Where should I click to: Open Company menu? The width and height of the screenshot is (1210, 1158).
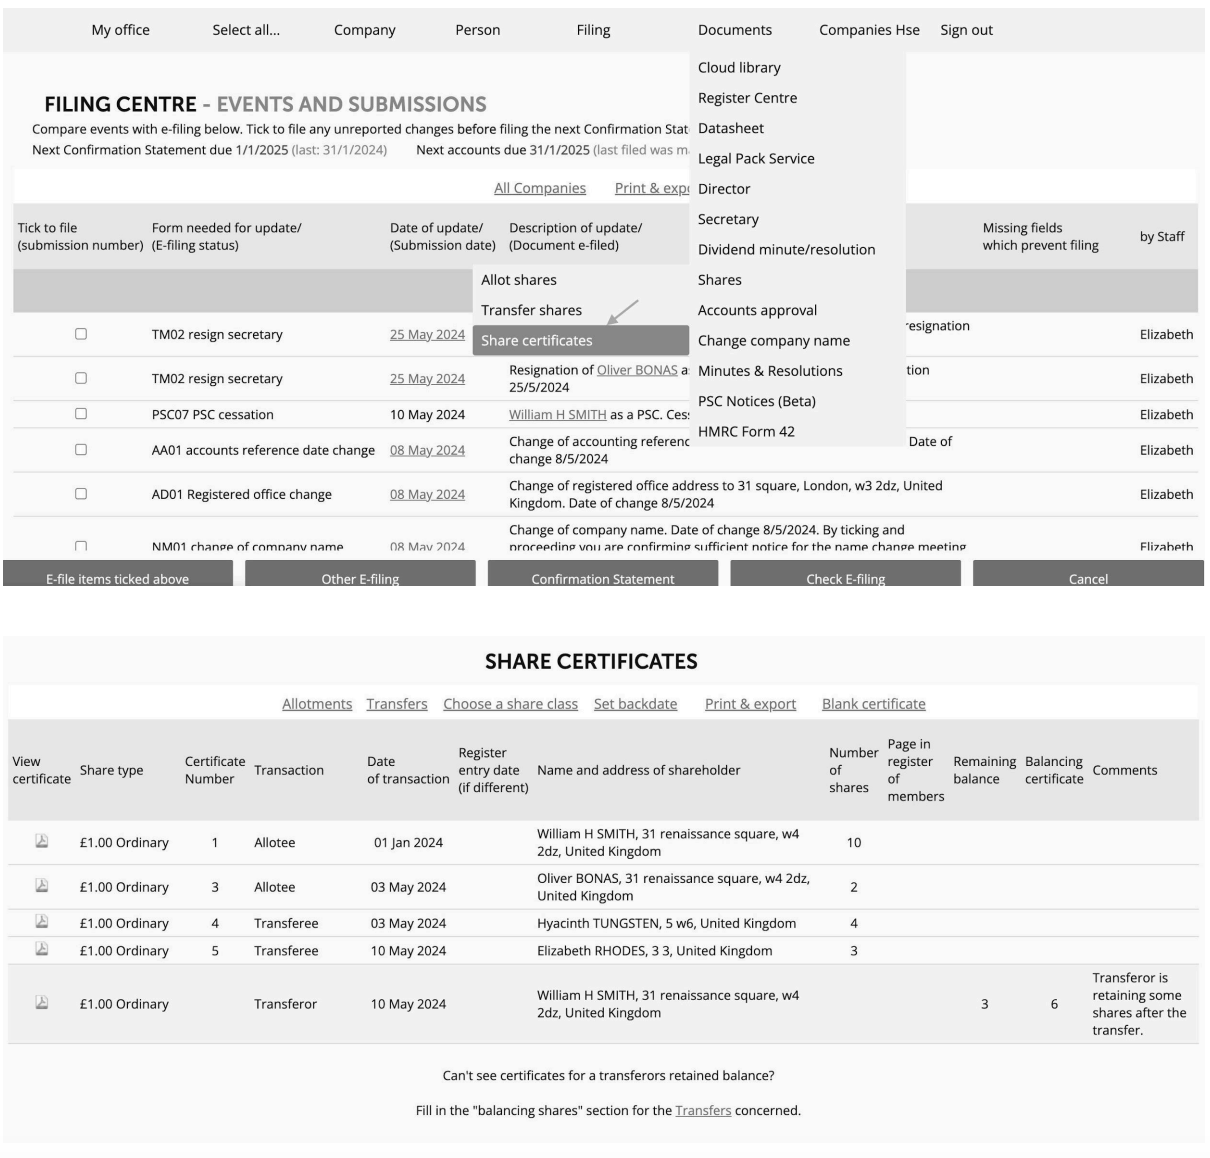coord(365,30)
